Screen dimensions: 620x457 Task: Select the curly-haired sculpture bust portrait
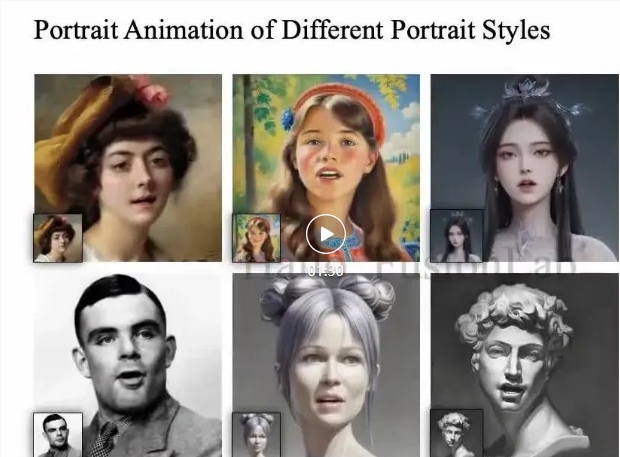(x=525, y=365)
